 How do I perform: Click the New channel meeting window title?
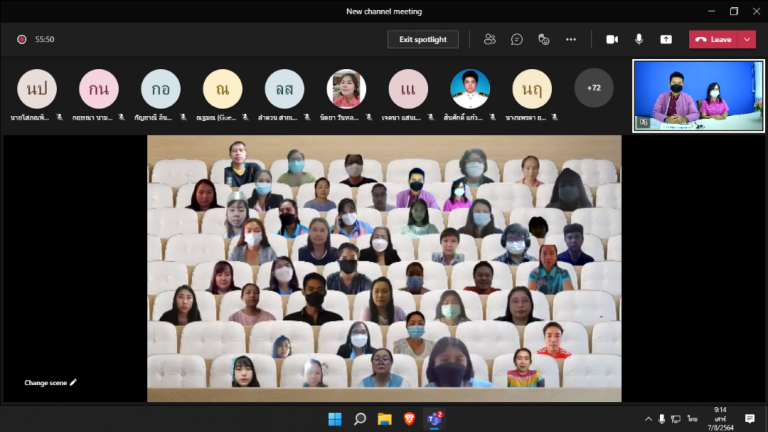[384, 11]
